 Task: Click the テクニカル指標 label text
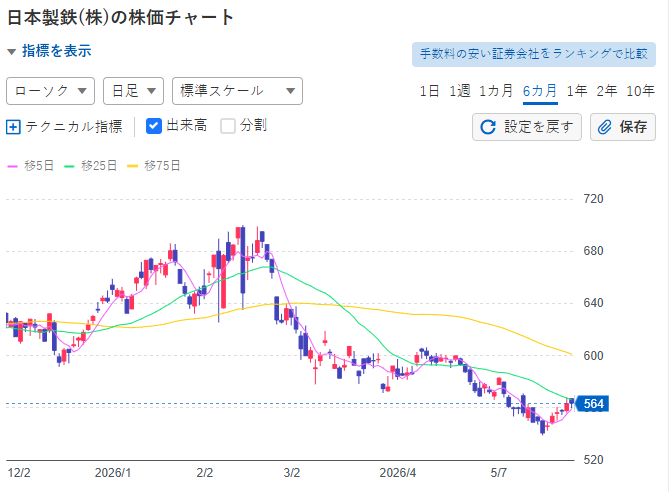pos(74,127)
